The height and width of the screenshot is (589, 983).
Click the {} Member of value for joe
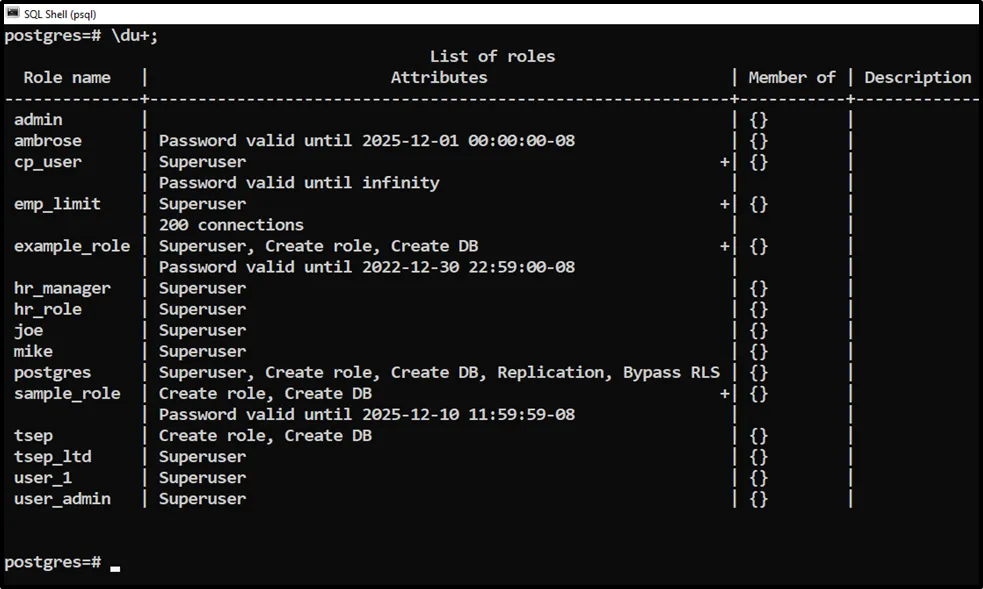[758, 330]
